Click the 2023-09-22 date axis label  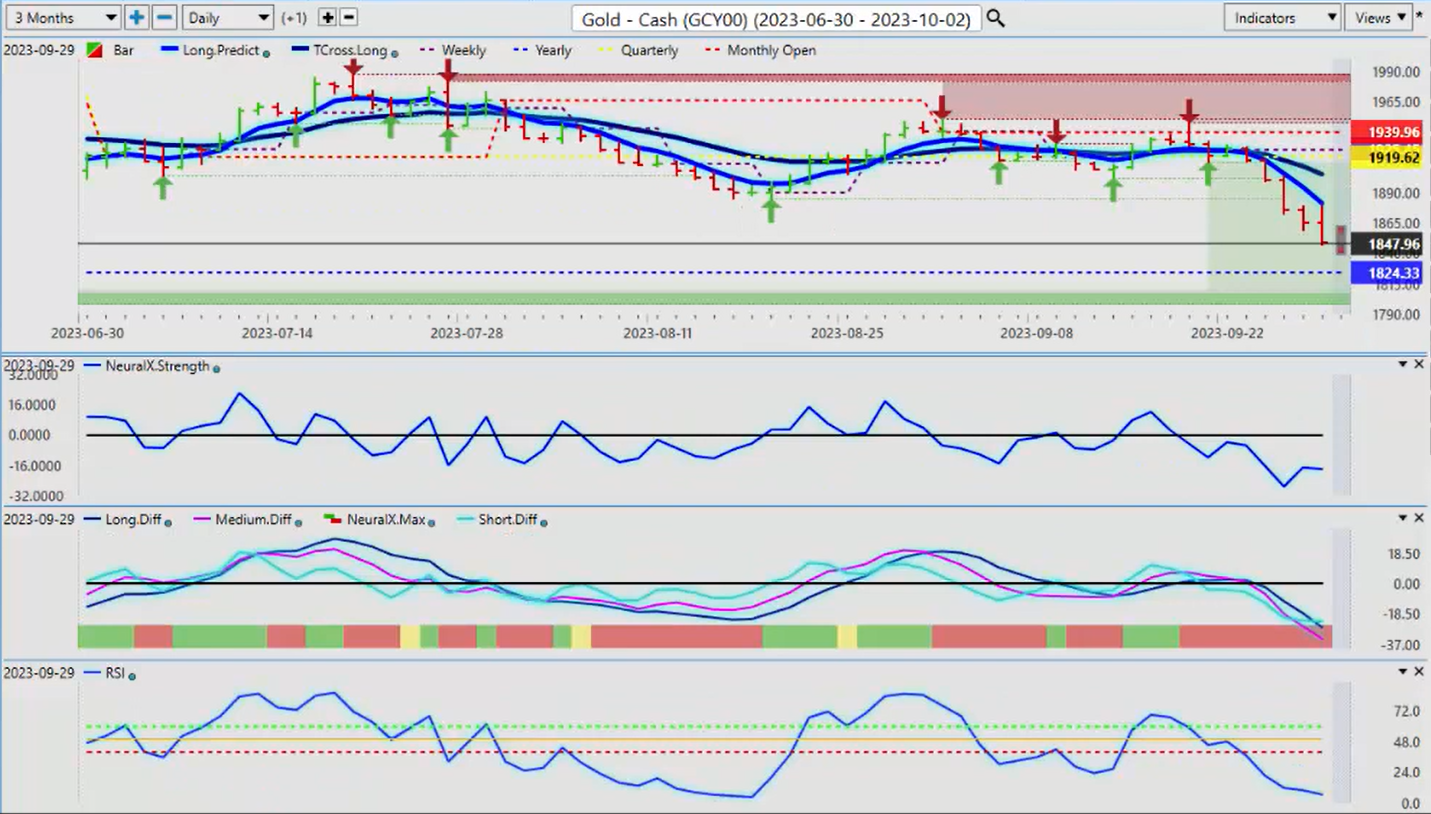click(x=1226, y=333)
